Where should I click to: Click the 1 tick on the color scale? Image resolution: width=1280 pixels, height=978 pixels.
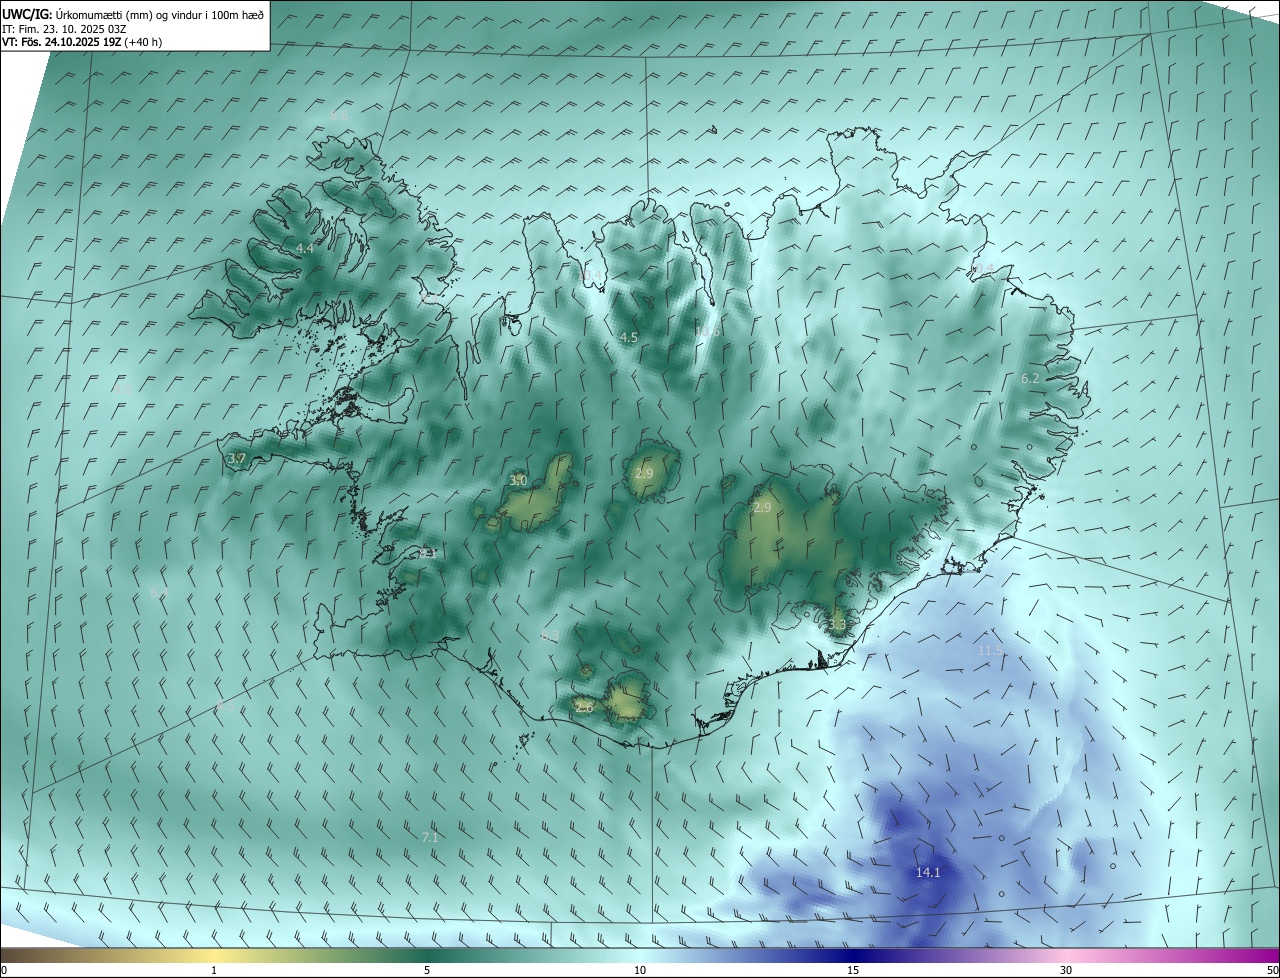click(214, 970)
